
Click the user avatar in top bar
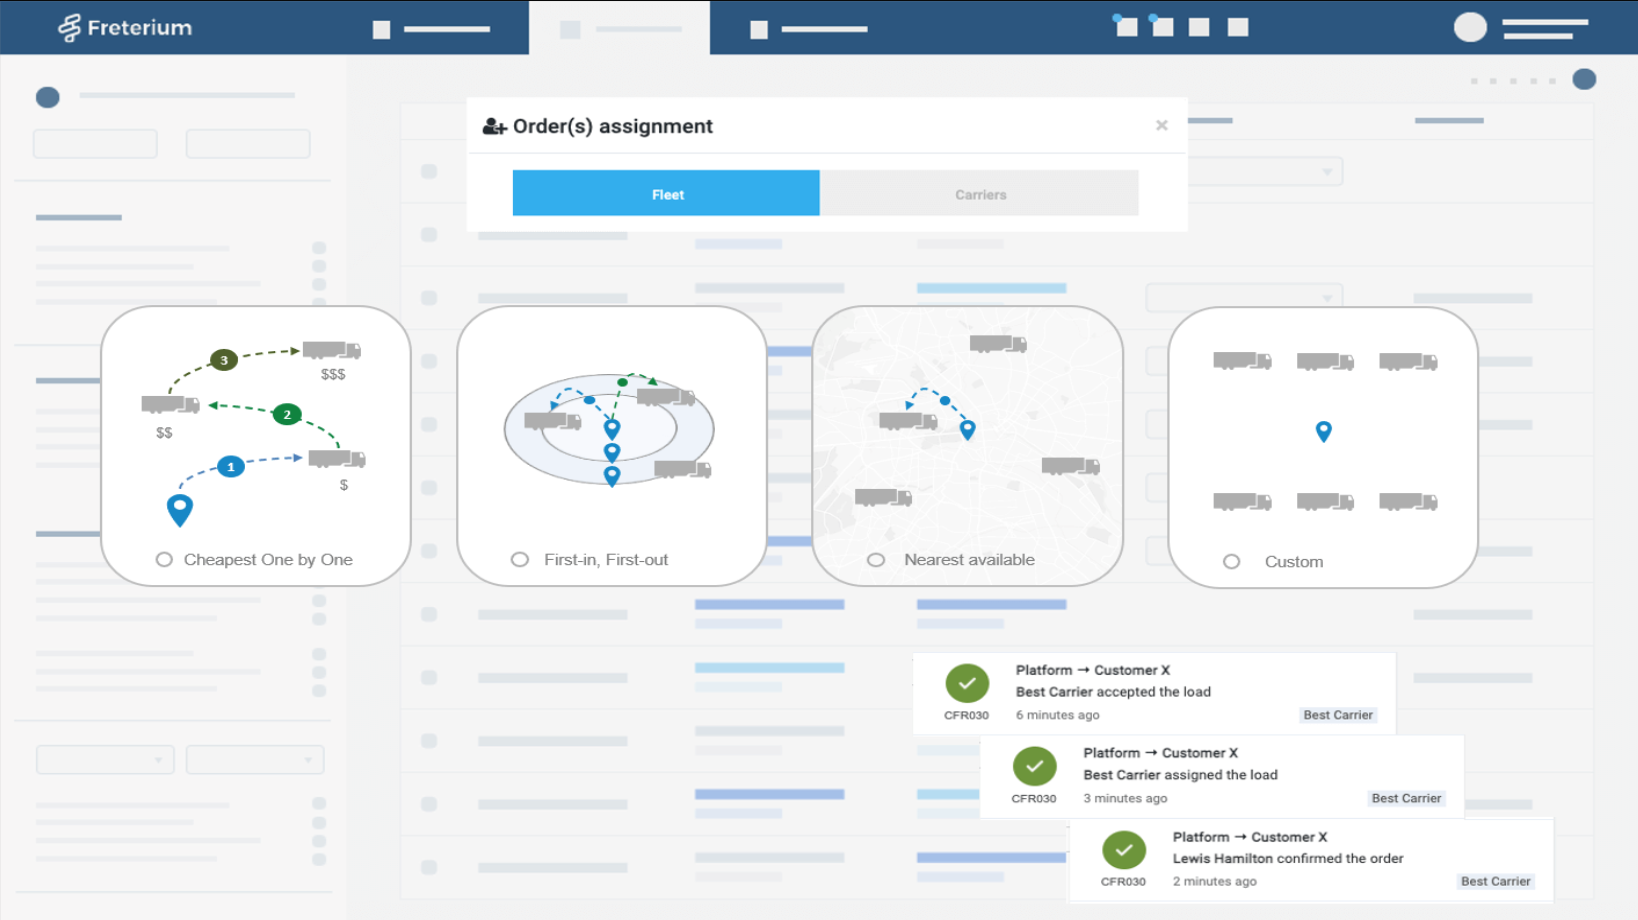click(1469, 27)
